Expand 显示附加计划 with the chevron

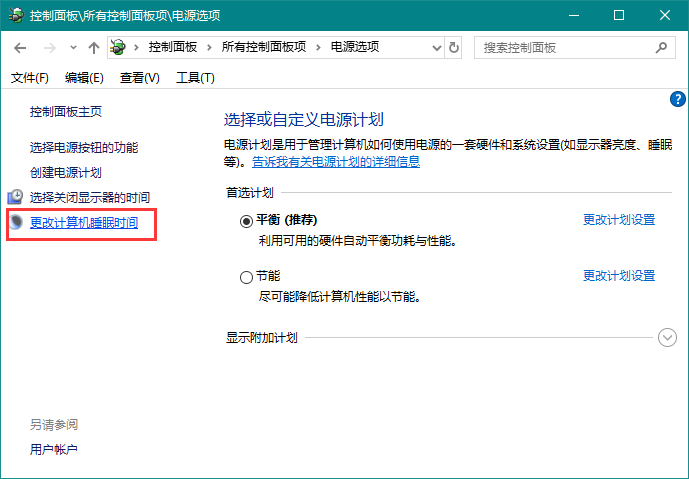coord(667,337)
